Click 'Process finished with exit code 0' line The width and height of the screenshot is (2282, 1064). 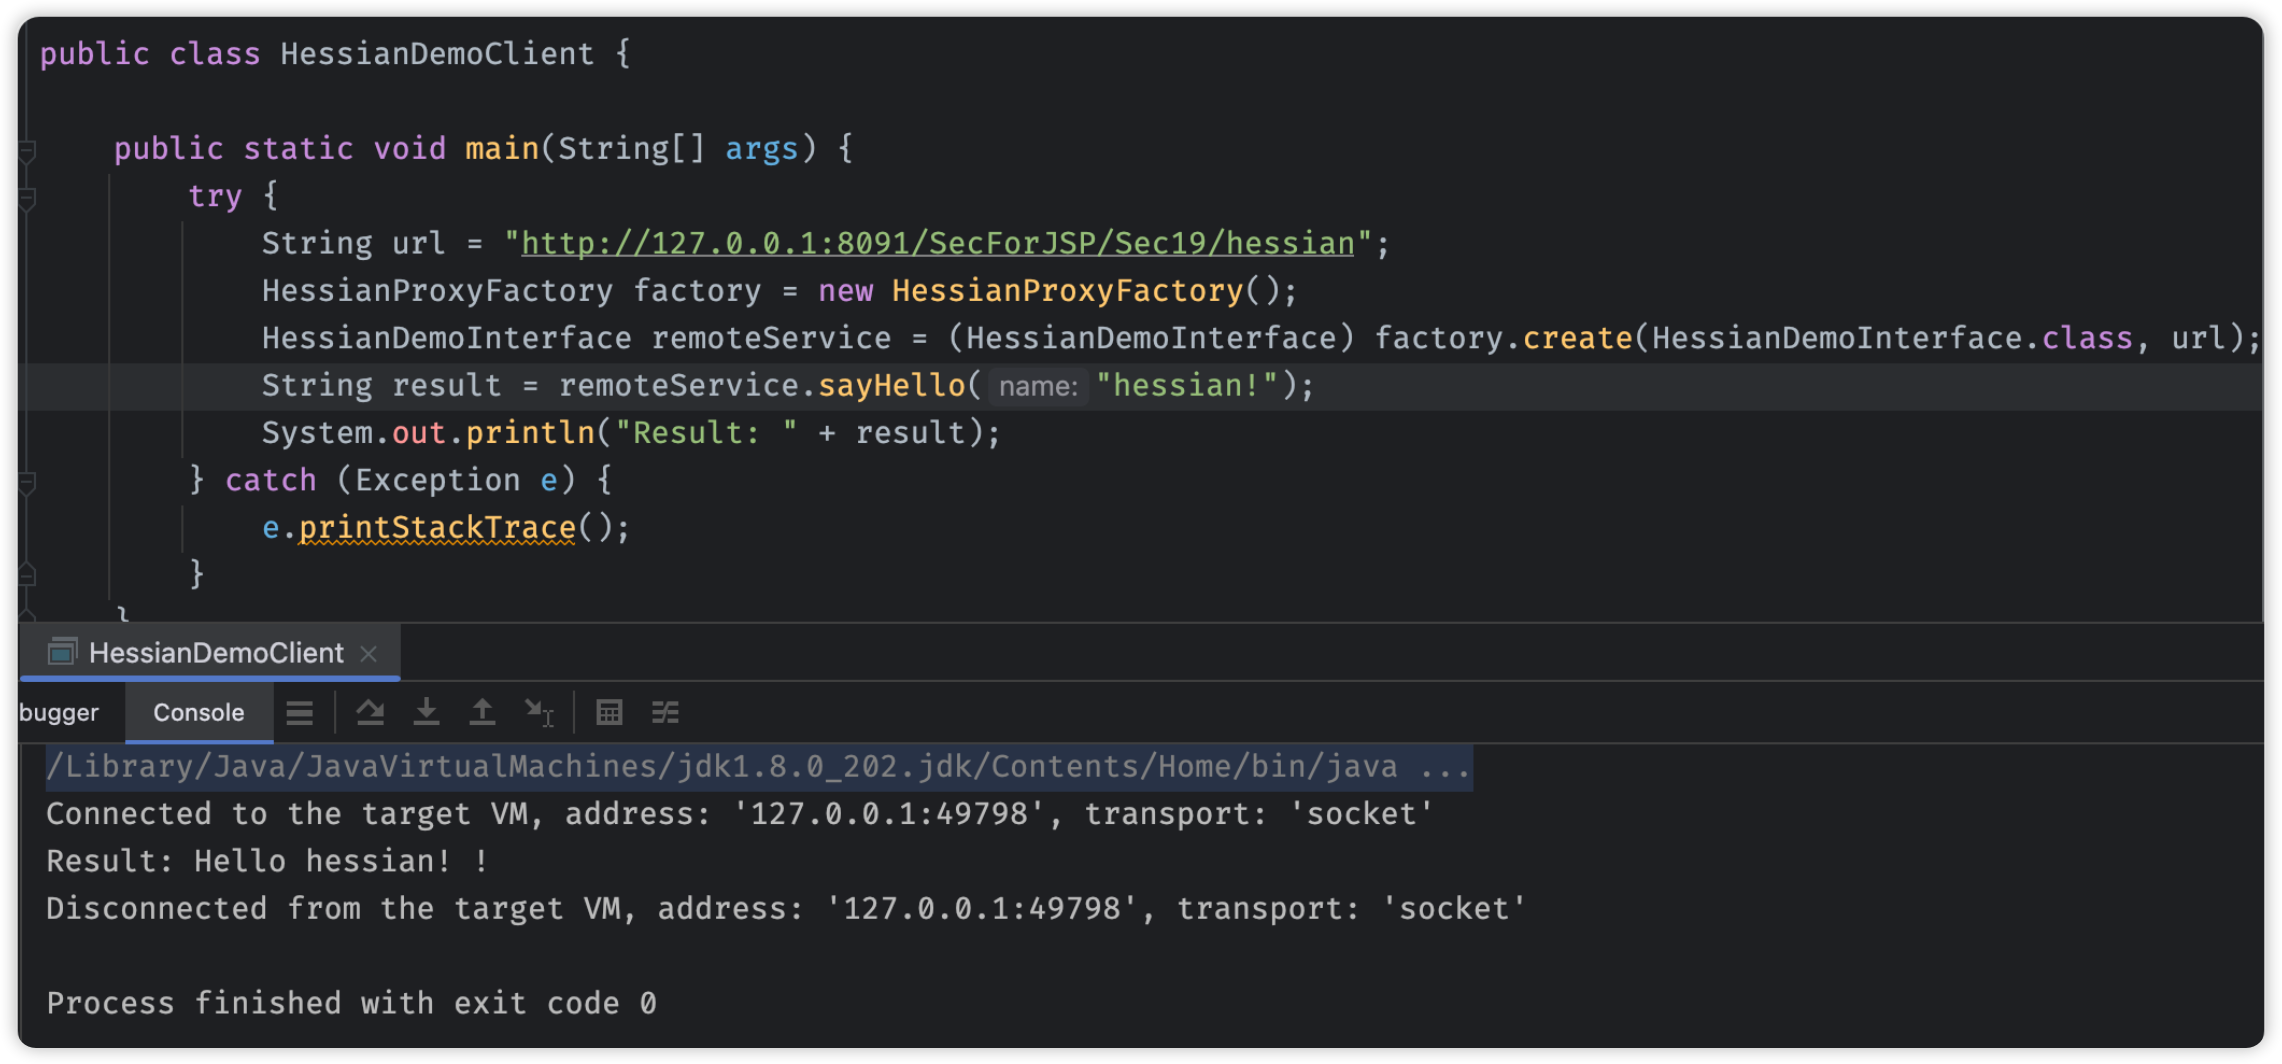pyautogui.click(x=351, y=1003)
